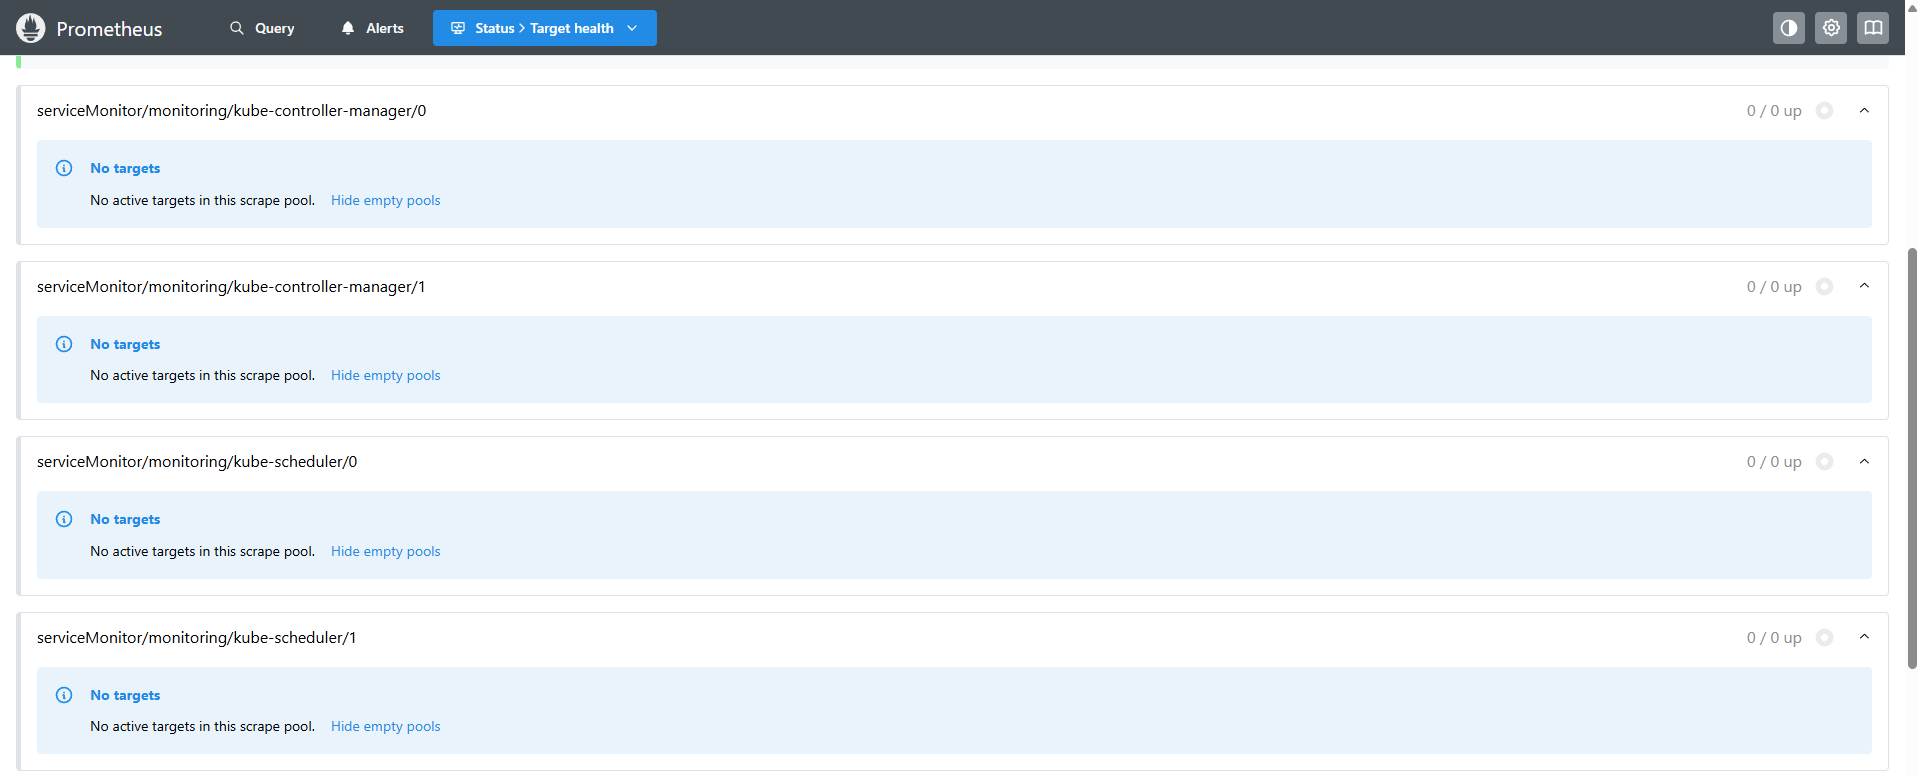Click magnifier icon beside Query
The image size is (1918, 775).
point(237,28)
